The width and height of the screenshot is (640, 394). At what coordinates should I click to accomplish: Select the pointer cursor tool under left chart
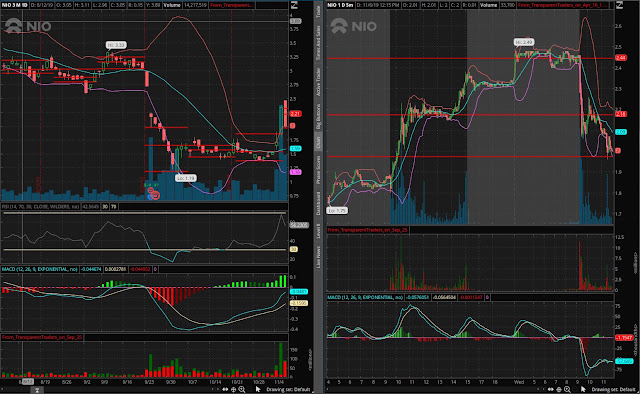point(258,390)
